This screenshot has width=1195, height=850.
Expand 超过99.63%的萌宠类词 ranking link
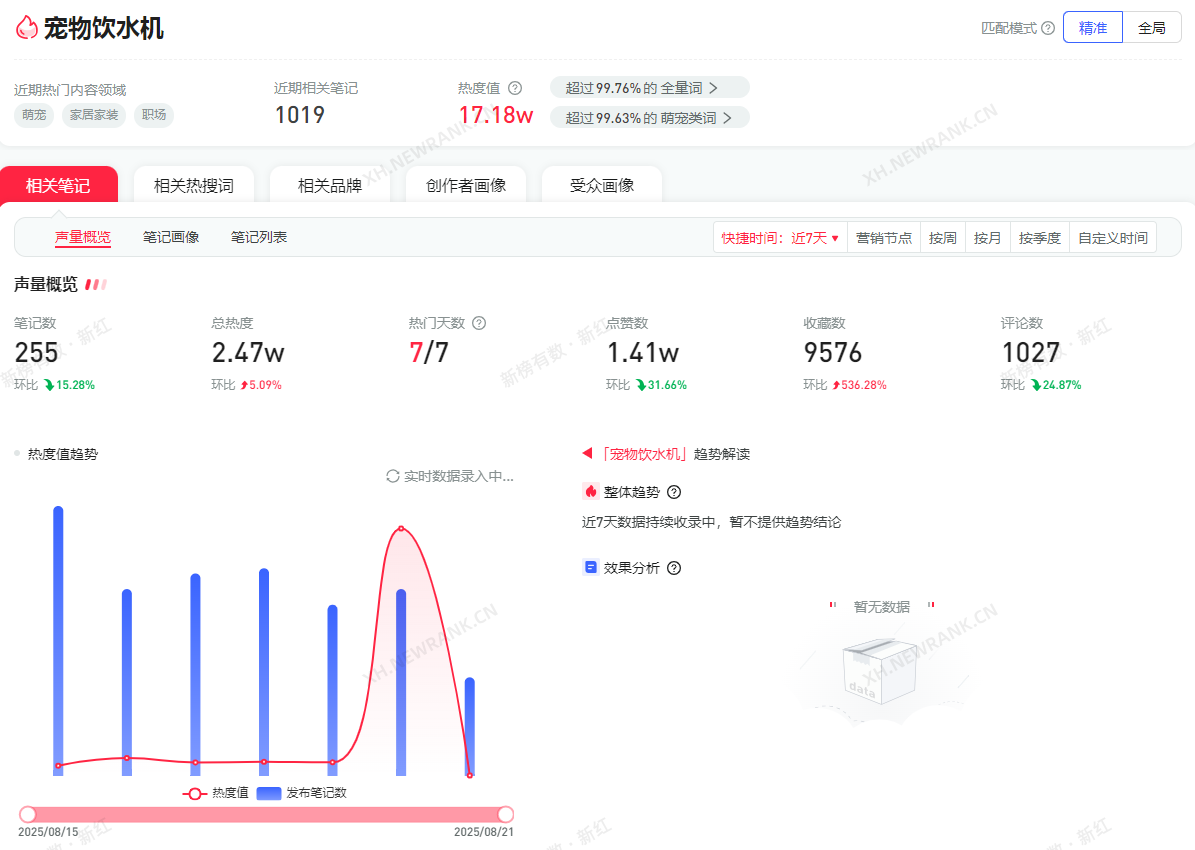coord(649,118)
